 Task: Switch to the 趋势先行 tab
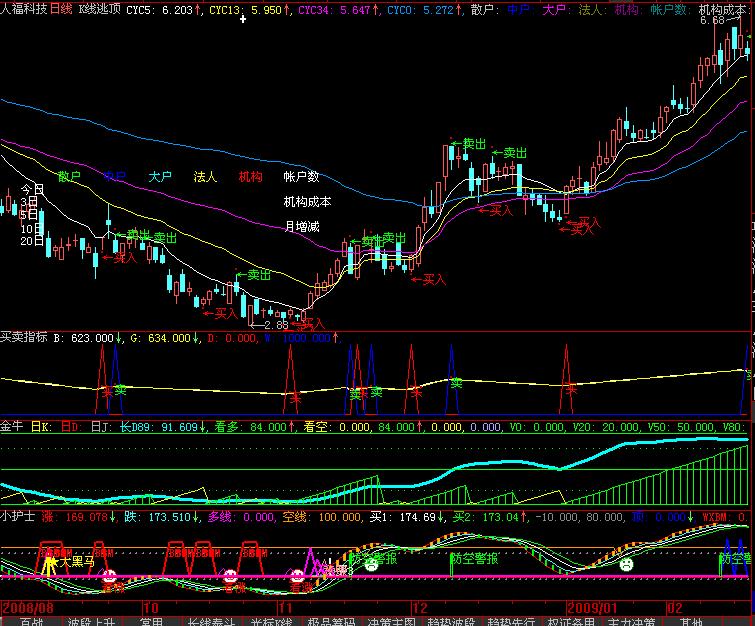(511, 621)
